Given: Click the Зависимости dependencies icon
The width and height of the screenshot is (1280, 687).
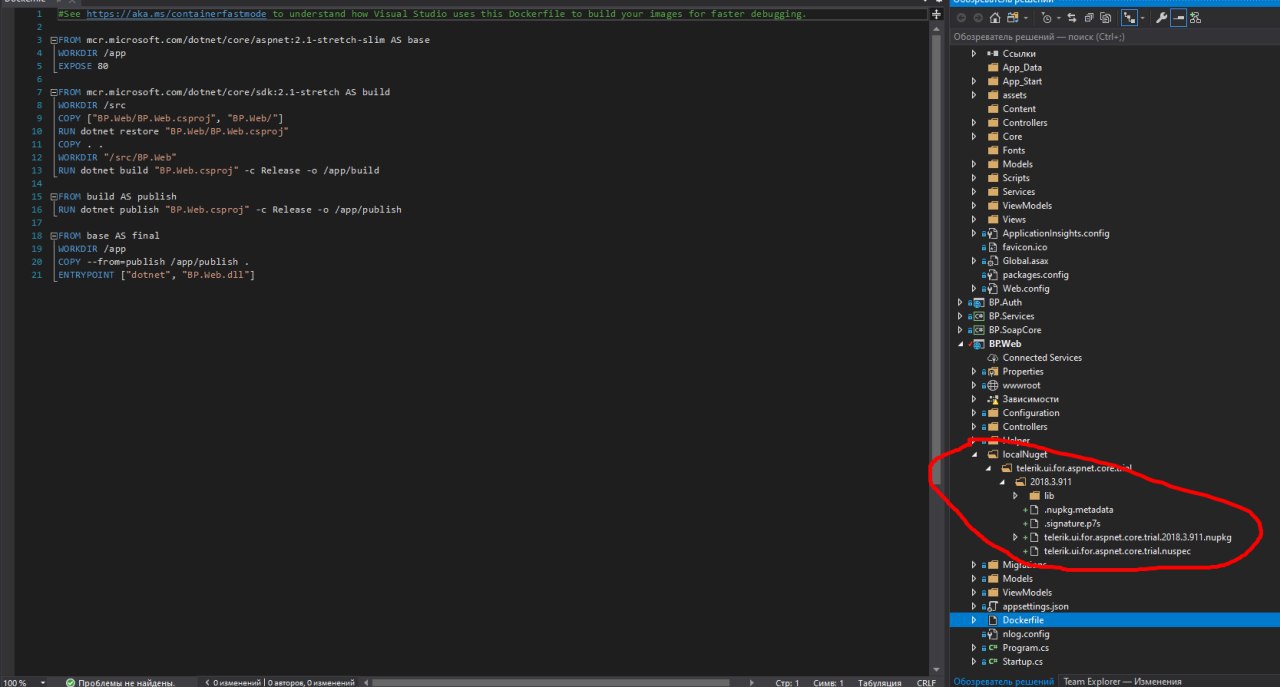Looking at the screenshot, I should (993, 399).
